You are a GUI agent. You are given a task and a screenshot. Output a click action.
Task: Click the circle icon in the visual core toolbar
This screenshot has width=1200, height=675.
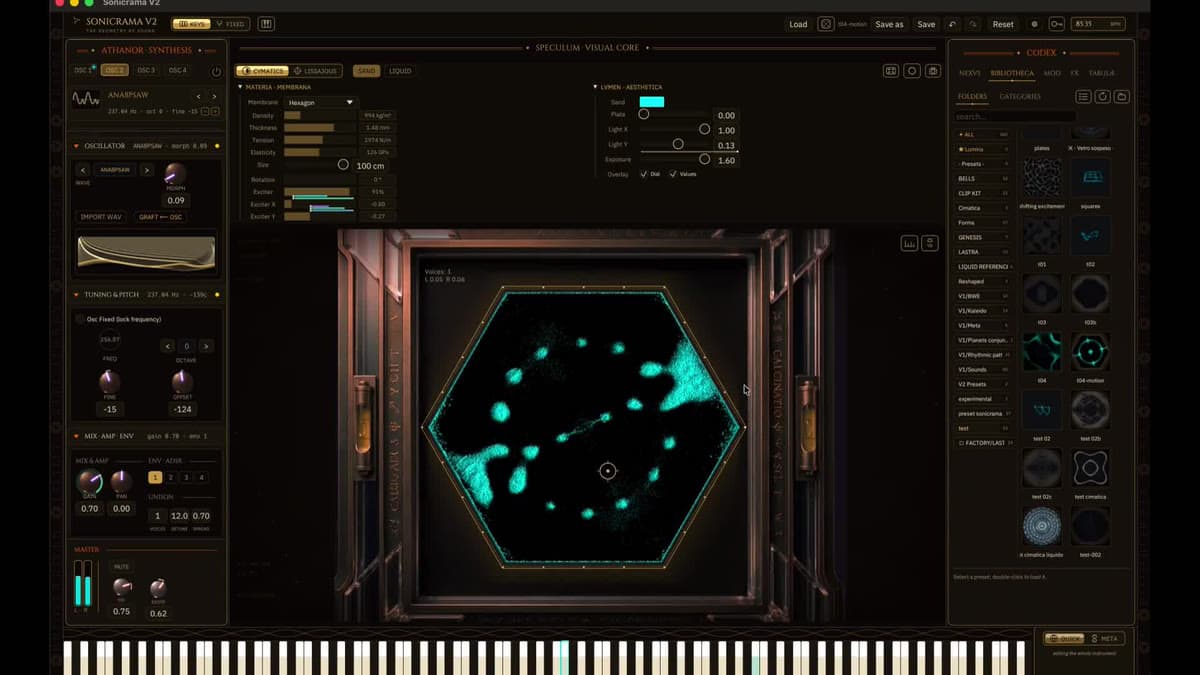[x=912, y=71]
